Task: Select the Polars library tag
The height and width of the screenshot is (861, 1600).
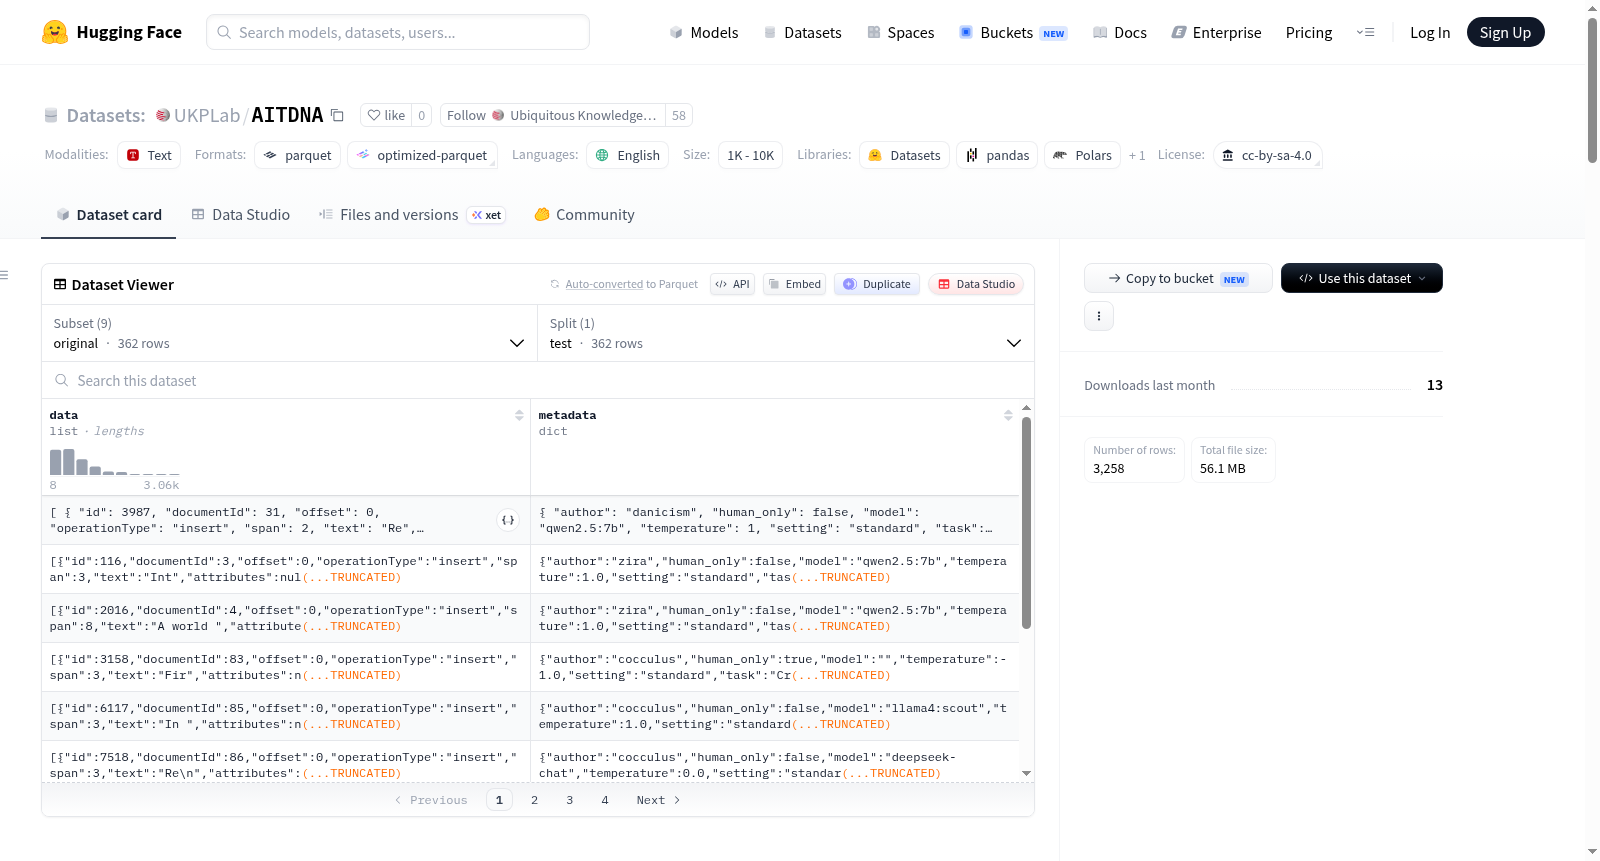Action: click(x=1083, y=155)
